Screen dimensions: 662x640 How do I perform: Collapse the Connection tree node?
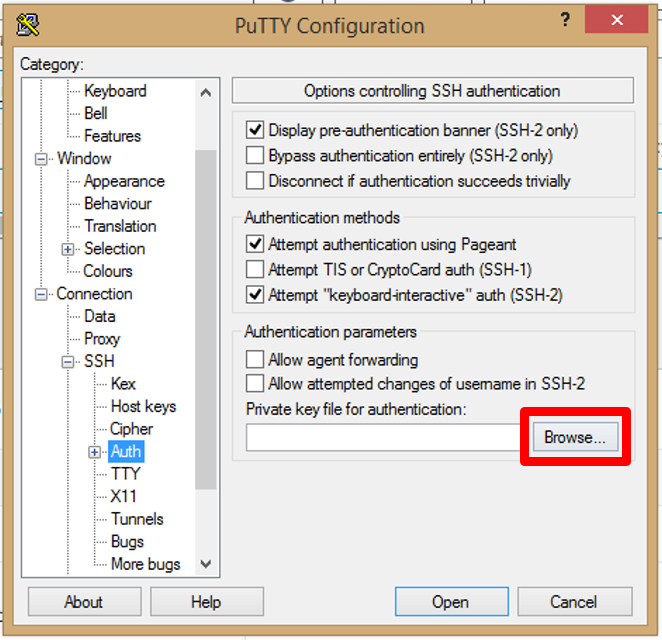pos(41,294)
